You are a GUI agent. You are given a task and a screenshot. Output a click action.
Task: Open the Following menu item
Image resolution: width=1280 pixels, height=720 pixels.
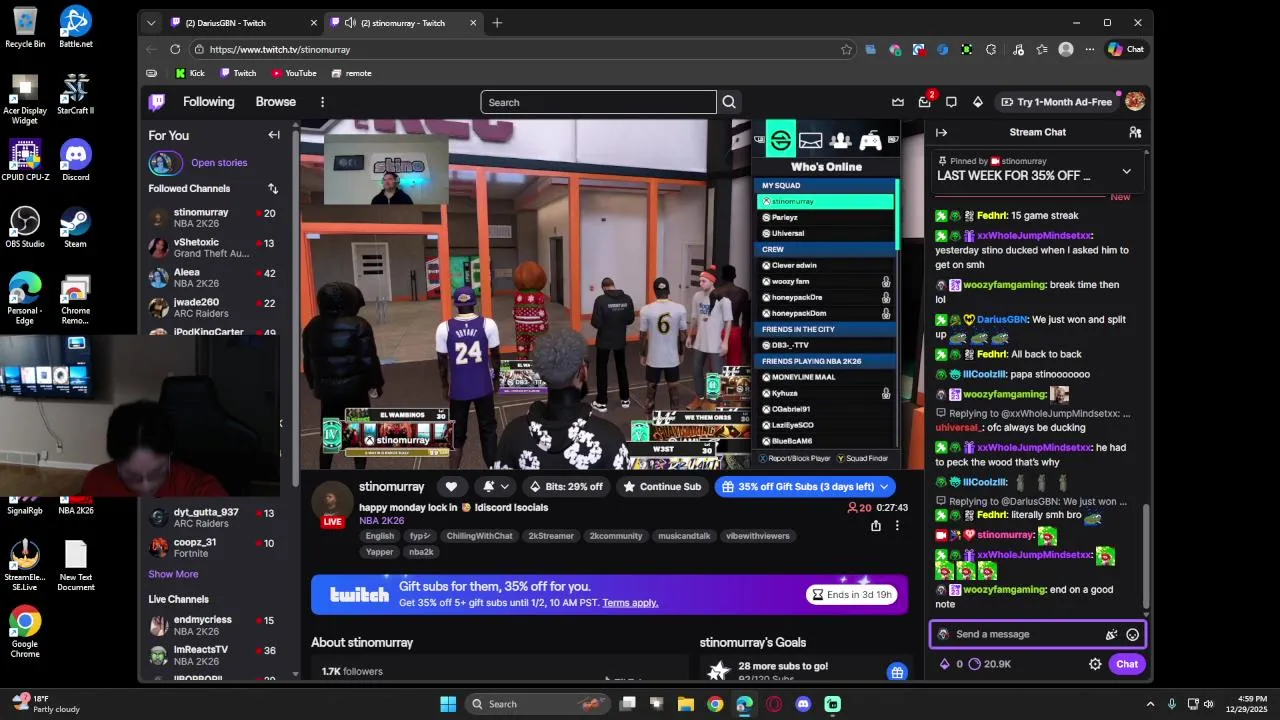pyautogui.click(x=208, y=102)
